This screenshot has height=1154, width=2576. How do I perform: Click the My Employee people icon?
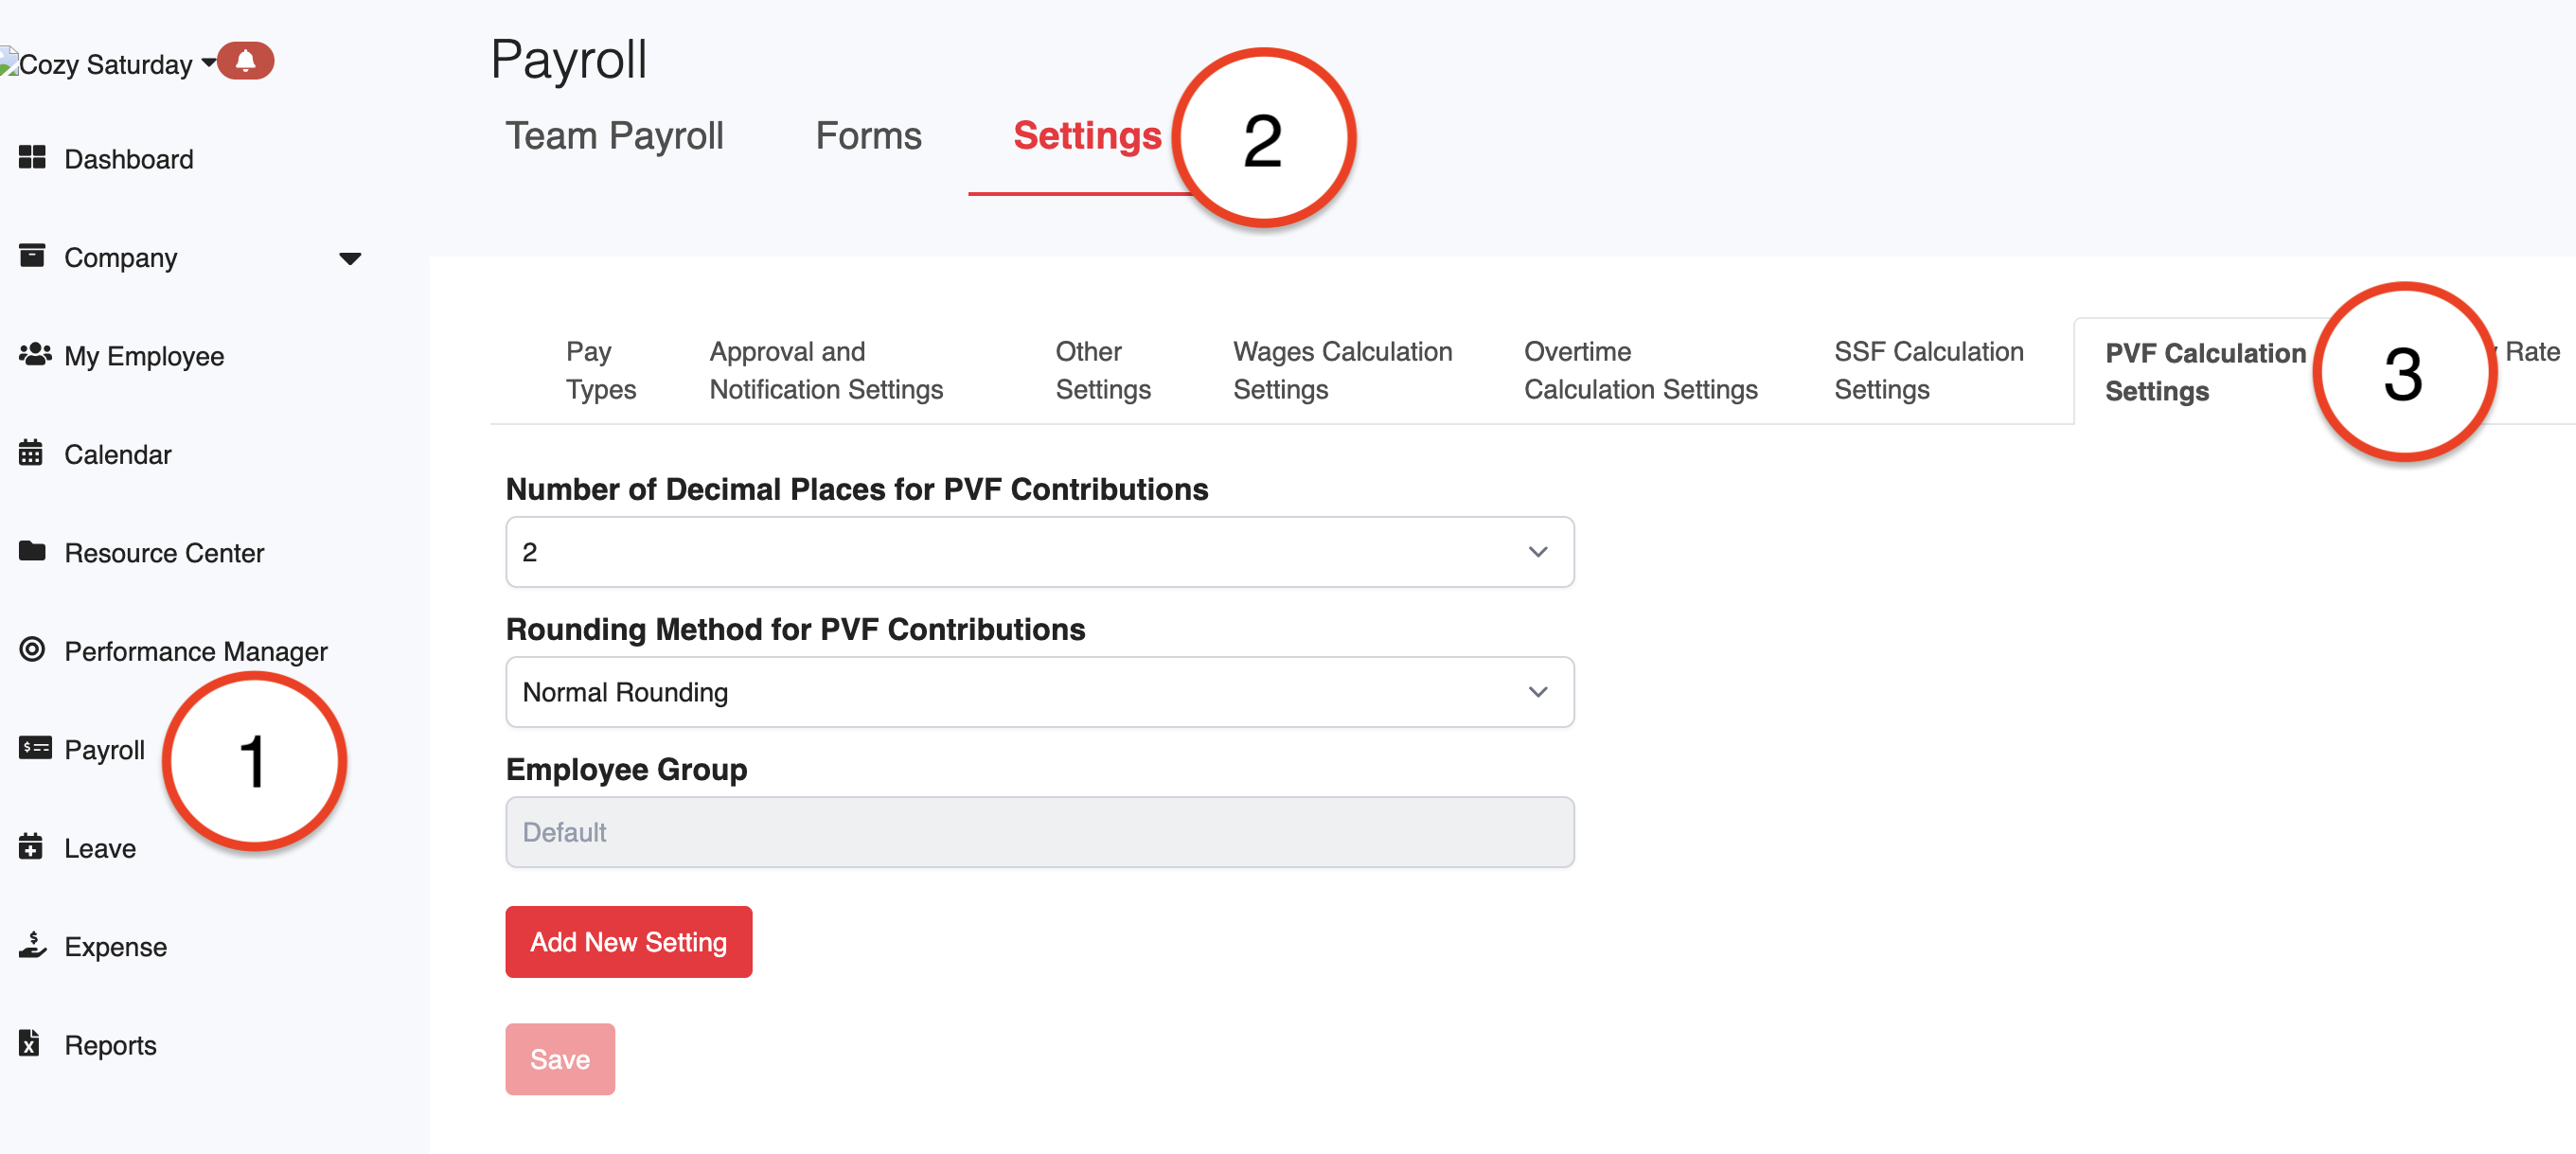(x=34, y=355)
